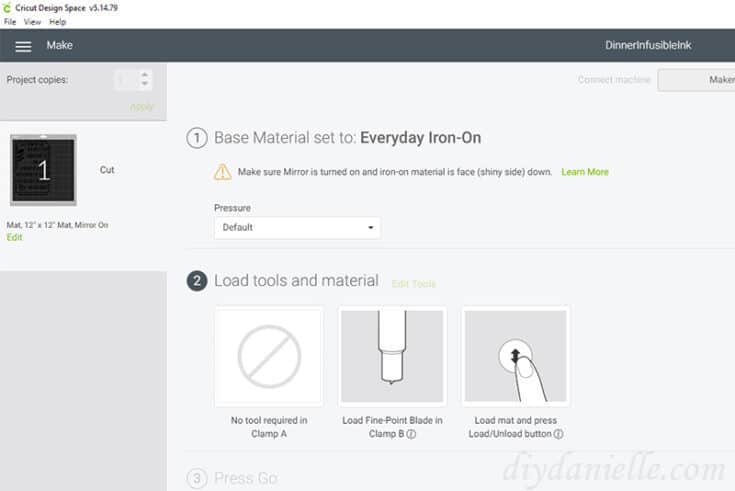Open the View menu
This screenshot has height=491, width=735.
pyautogui.click(x=32, y=22)
